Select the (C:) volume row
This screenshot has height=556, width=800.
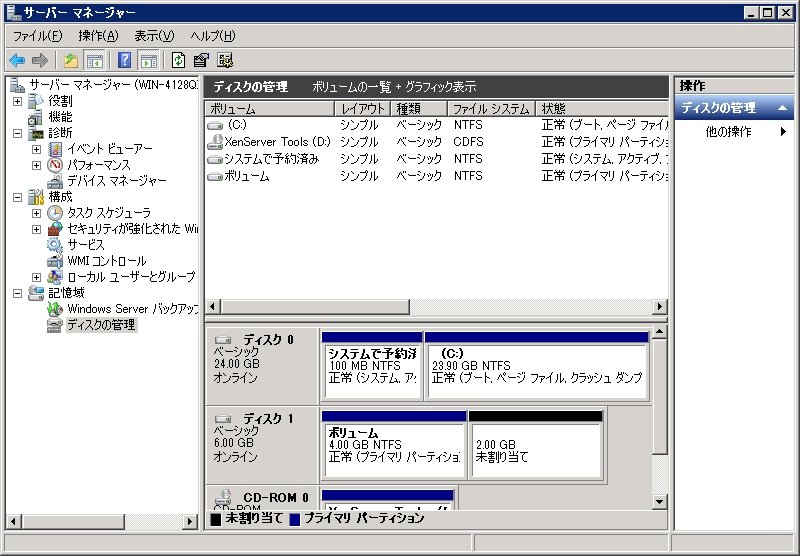coord(437,125)
